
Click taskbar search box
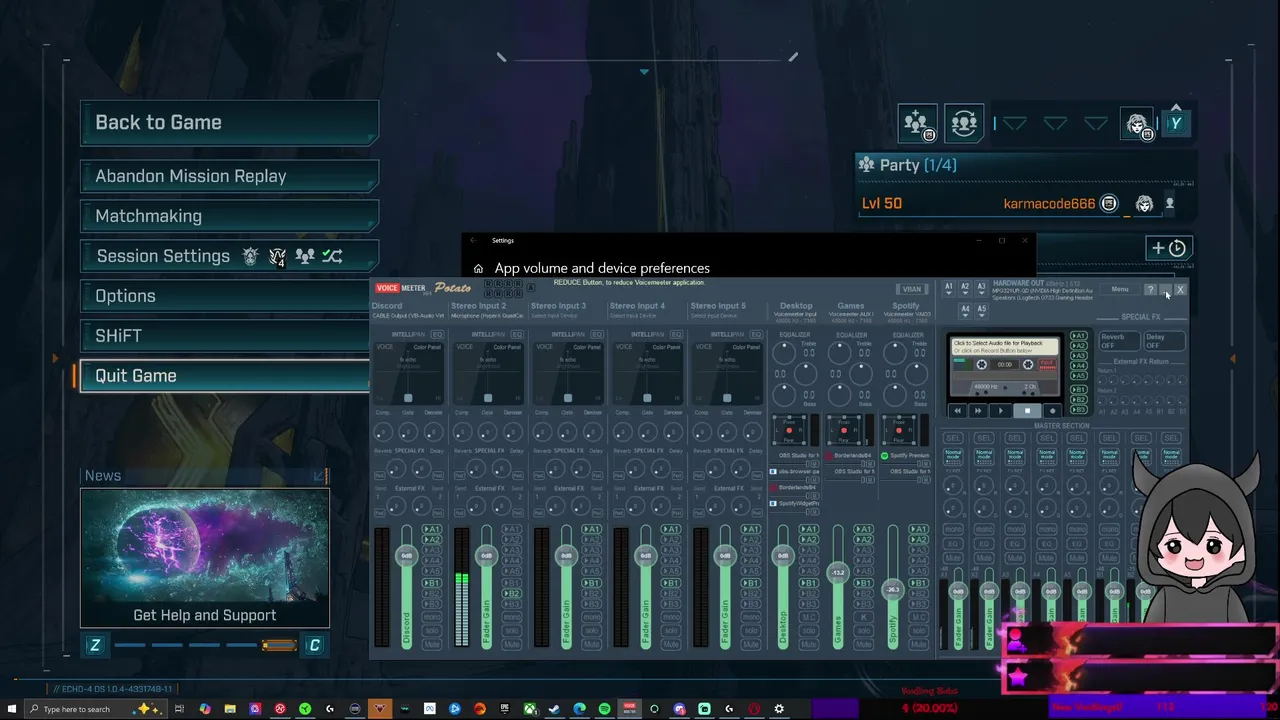(95, 709)
